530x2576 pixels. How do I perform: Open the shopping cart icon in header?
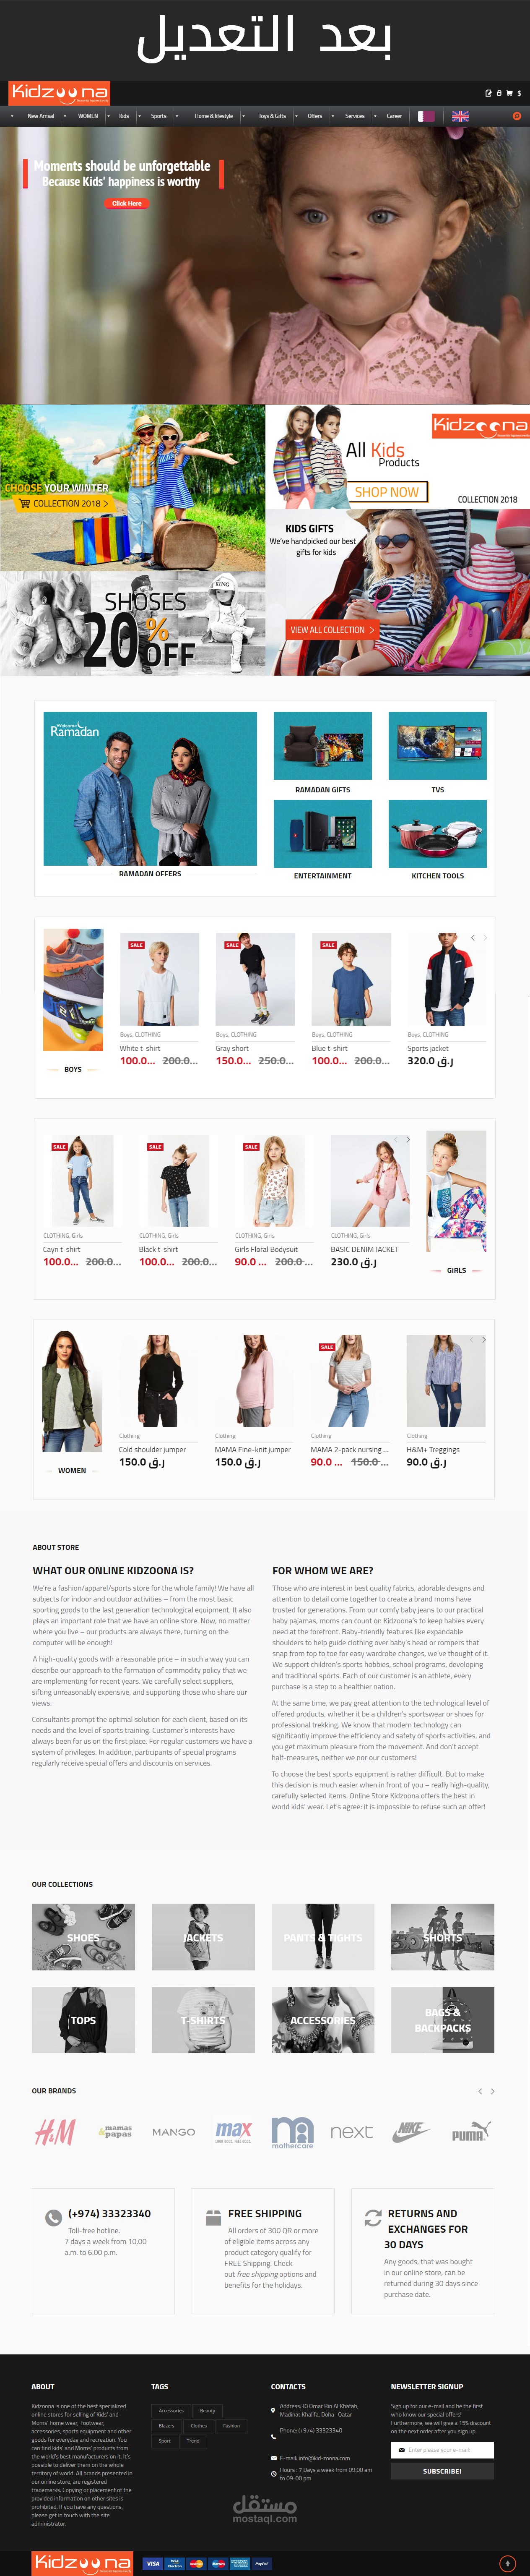pos(509,93)
